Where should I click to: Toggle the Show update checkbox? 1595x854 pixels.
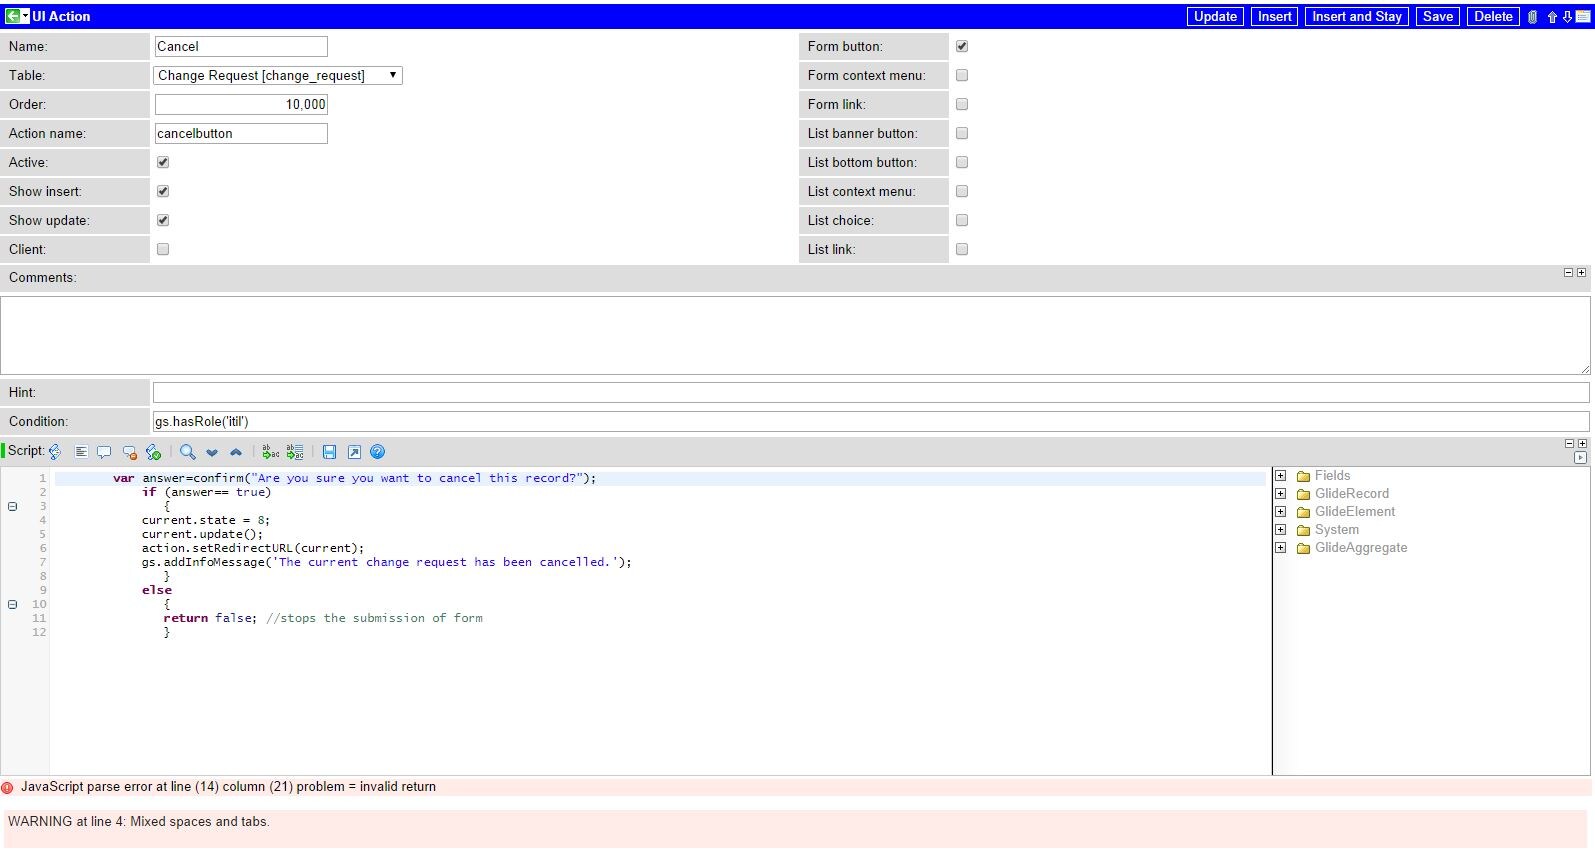pos(163,220)
